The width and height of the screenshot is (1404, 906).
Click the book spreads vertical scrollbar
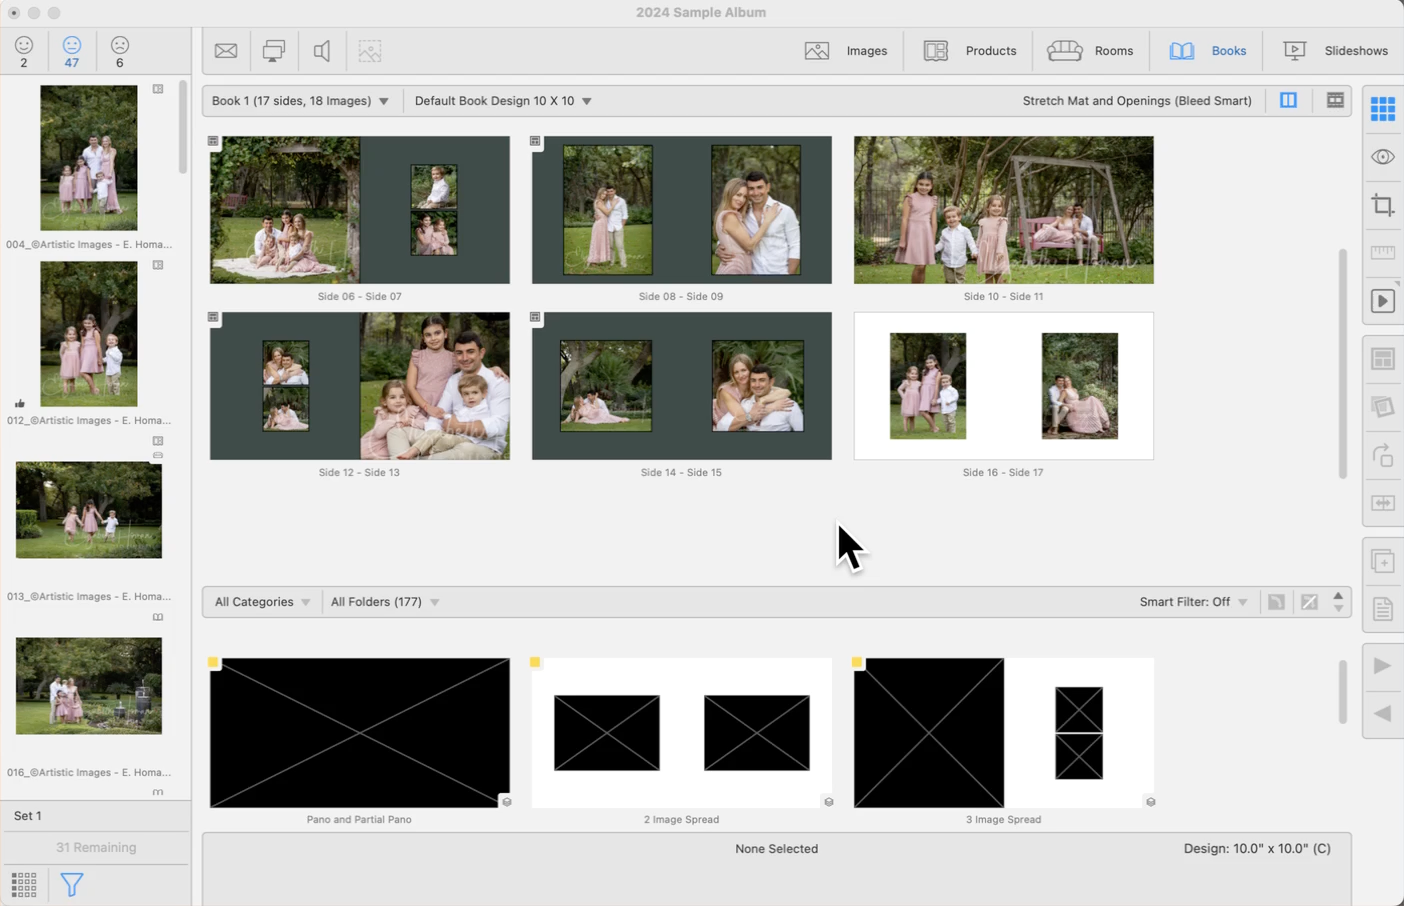[1342, 363]
